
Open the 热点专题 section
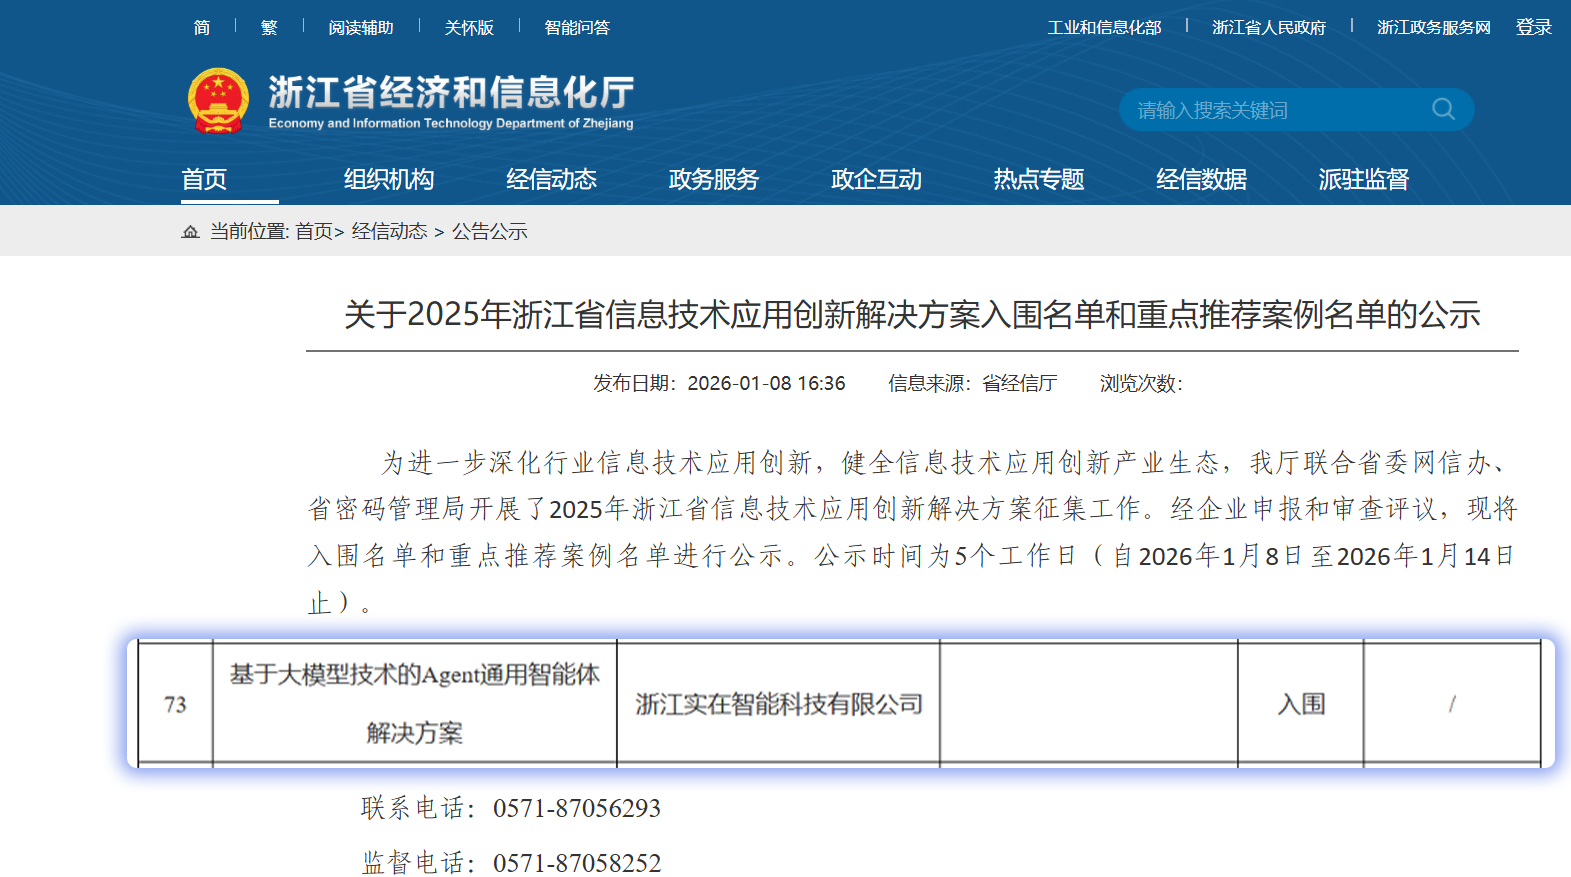[x=1039, y=179]
